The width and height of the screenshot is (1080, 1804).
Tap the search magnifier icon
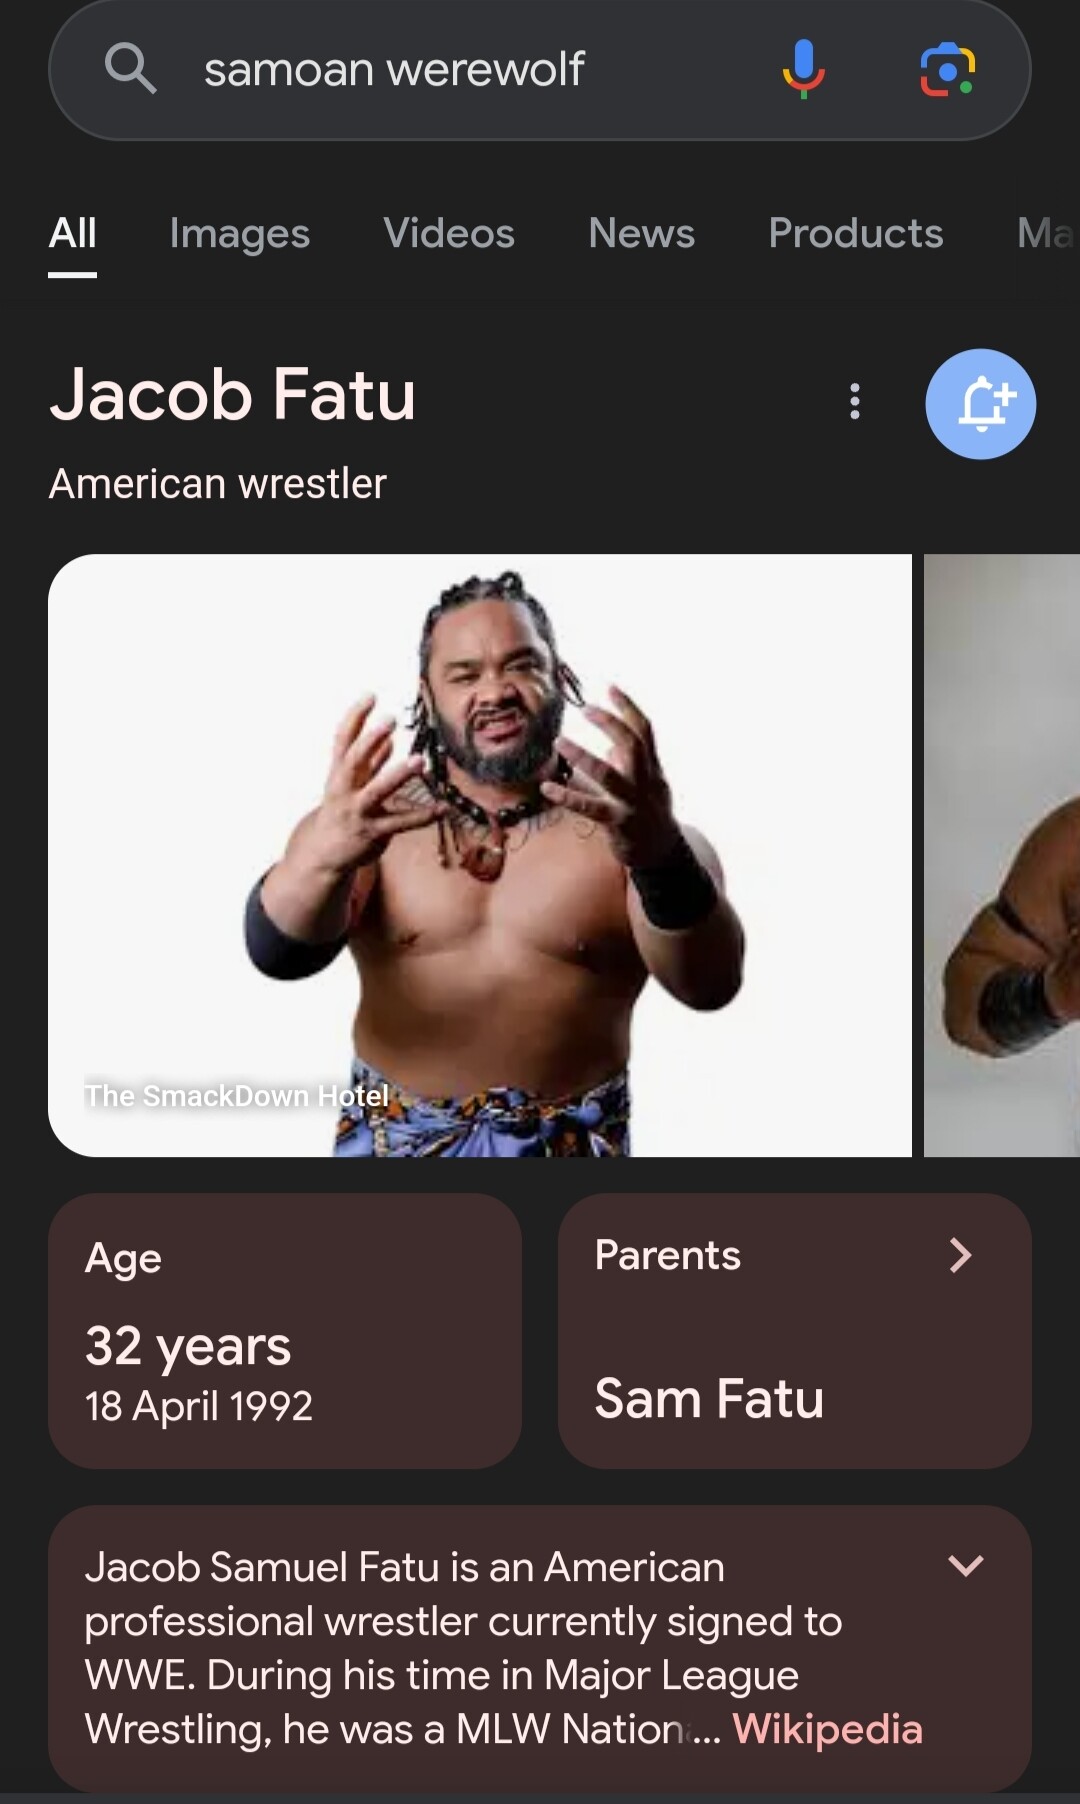coord(130,69)
